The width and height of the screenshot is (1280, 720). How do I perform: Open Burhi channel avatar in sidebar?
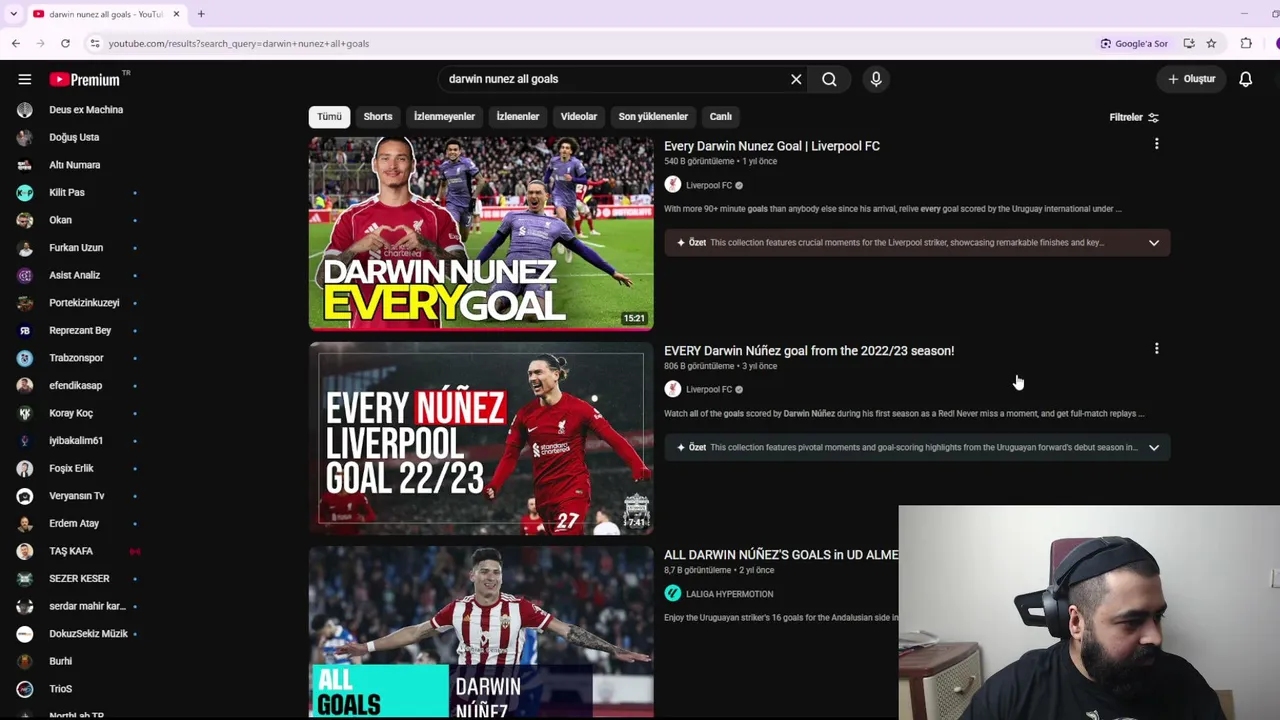click(x=25, y=661)
